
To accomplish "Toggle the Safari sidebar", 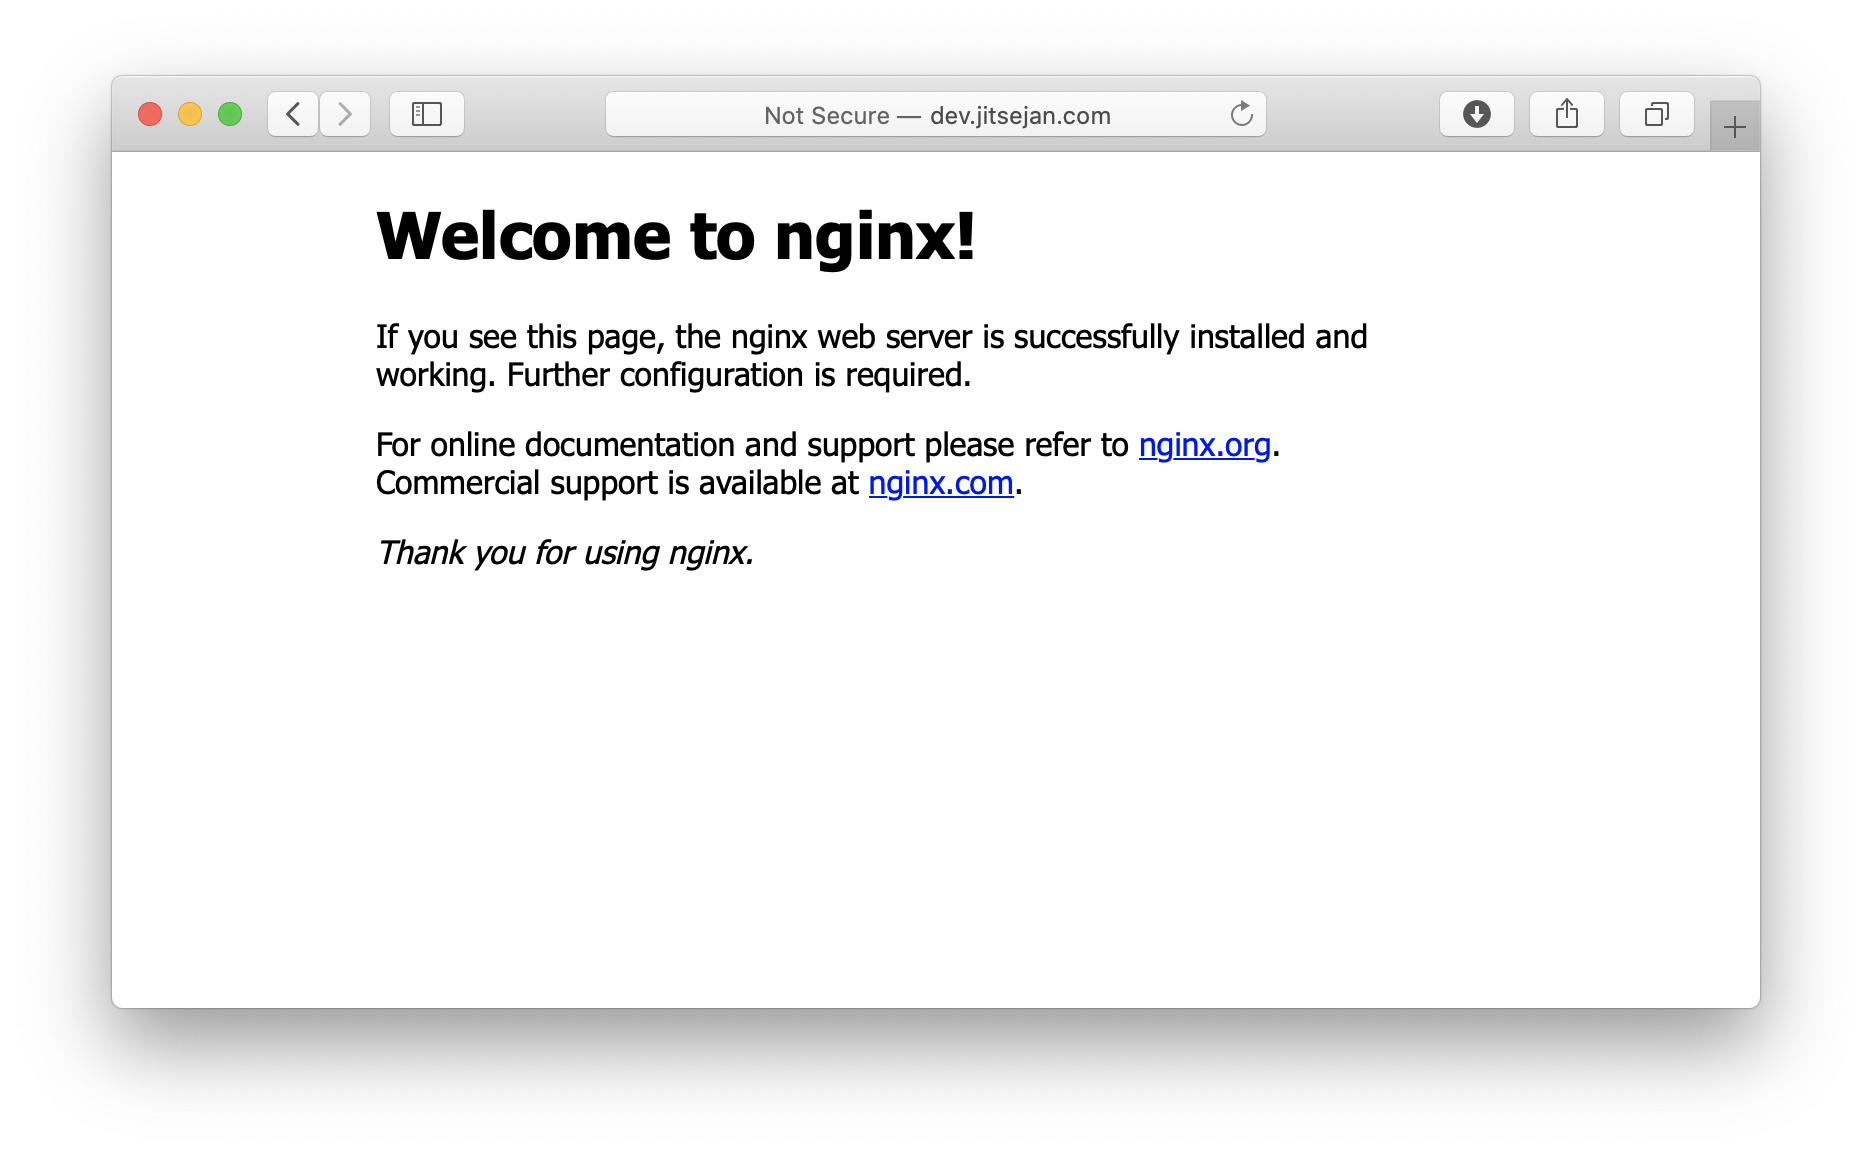I will pyautogui.click(x=427, y=114).
